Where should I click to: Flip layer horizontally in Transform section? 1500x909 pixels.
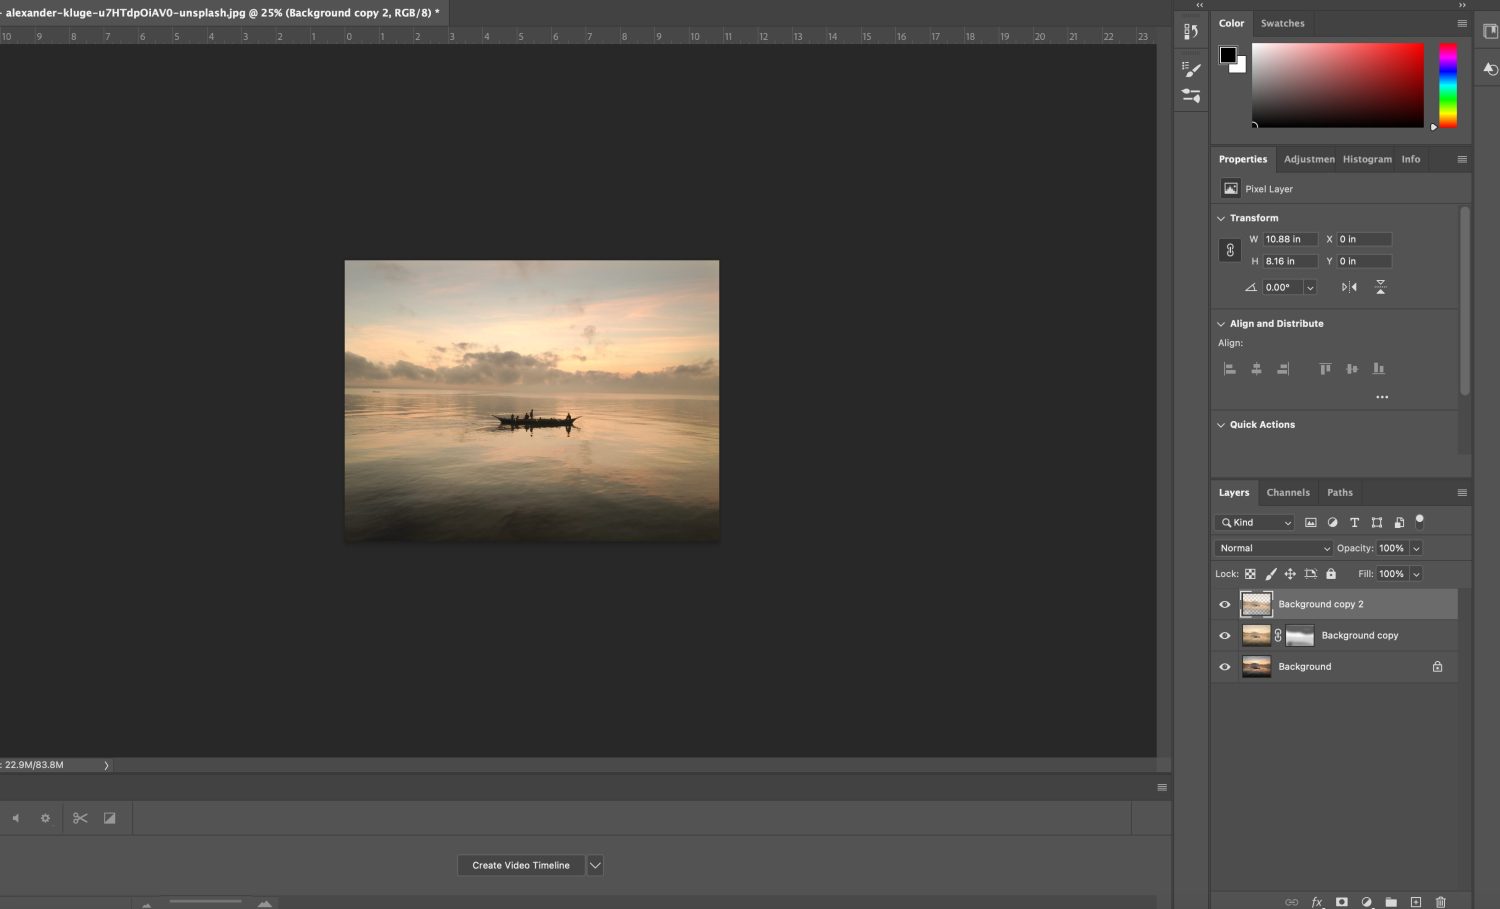coord(1349,287)
